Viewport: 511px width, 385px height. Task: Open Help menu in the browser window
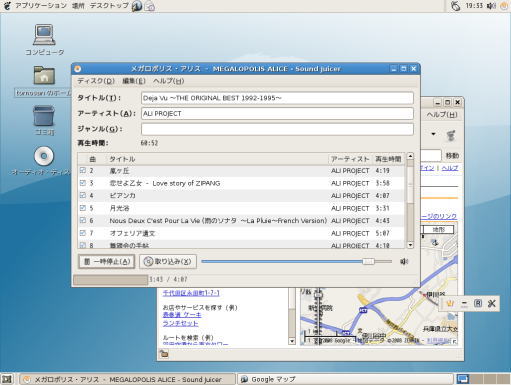442,115
